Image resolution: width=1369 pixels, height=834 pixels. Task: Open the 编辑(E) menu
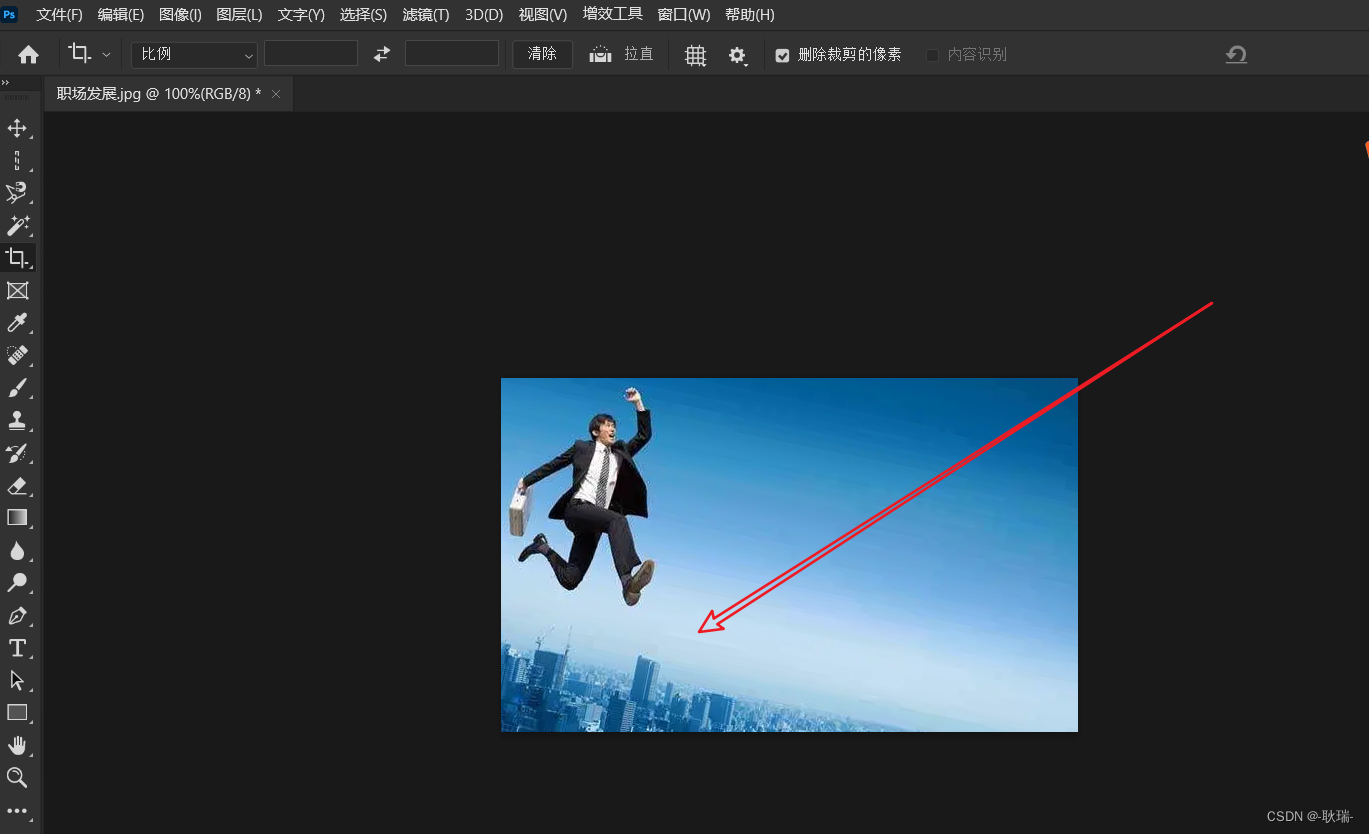(x=121, y=15)
